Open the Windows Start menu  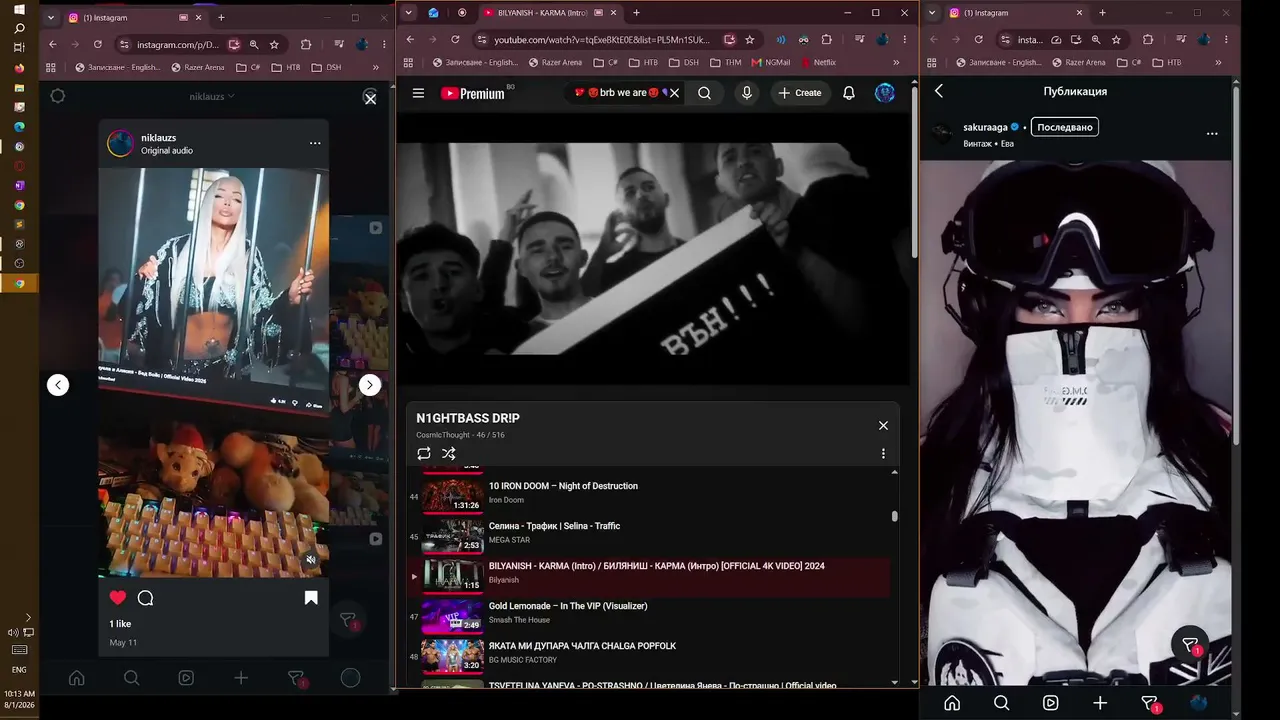(19, 10)
